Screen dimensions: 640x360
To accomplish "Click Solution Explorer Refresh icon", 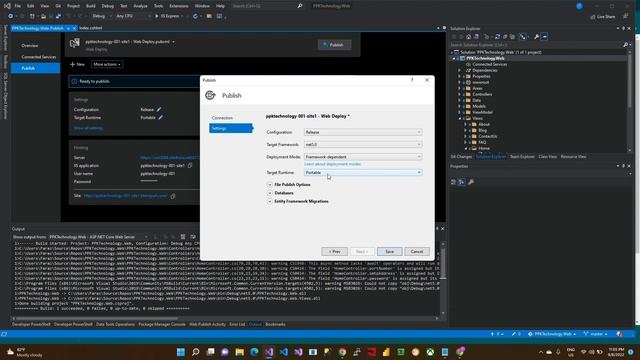I will [x=498, y=37].
